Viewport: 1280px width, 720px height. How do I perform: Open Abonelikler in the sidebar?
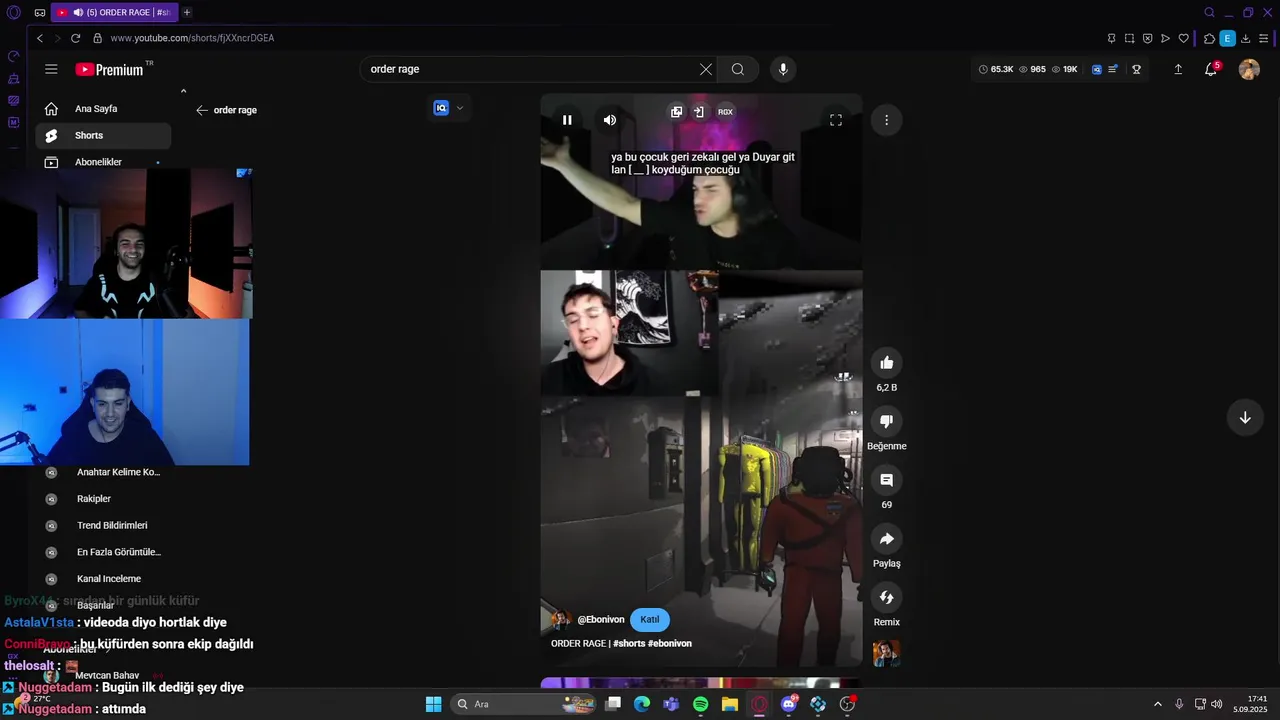(103, 162)
